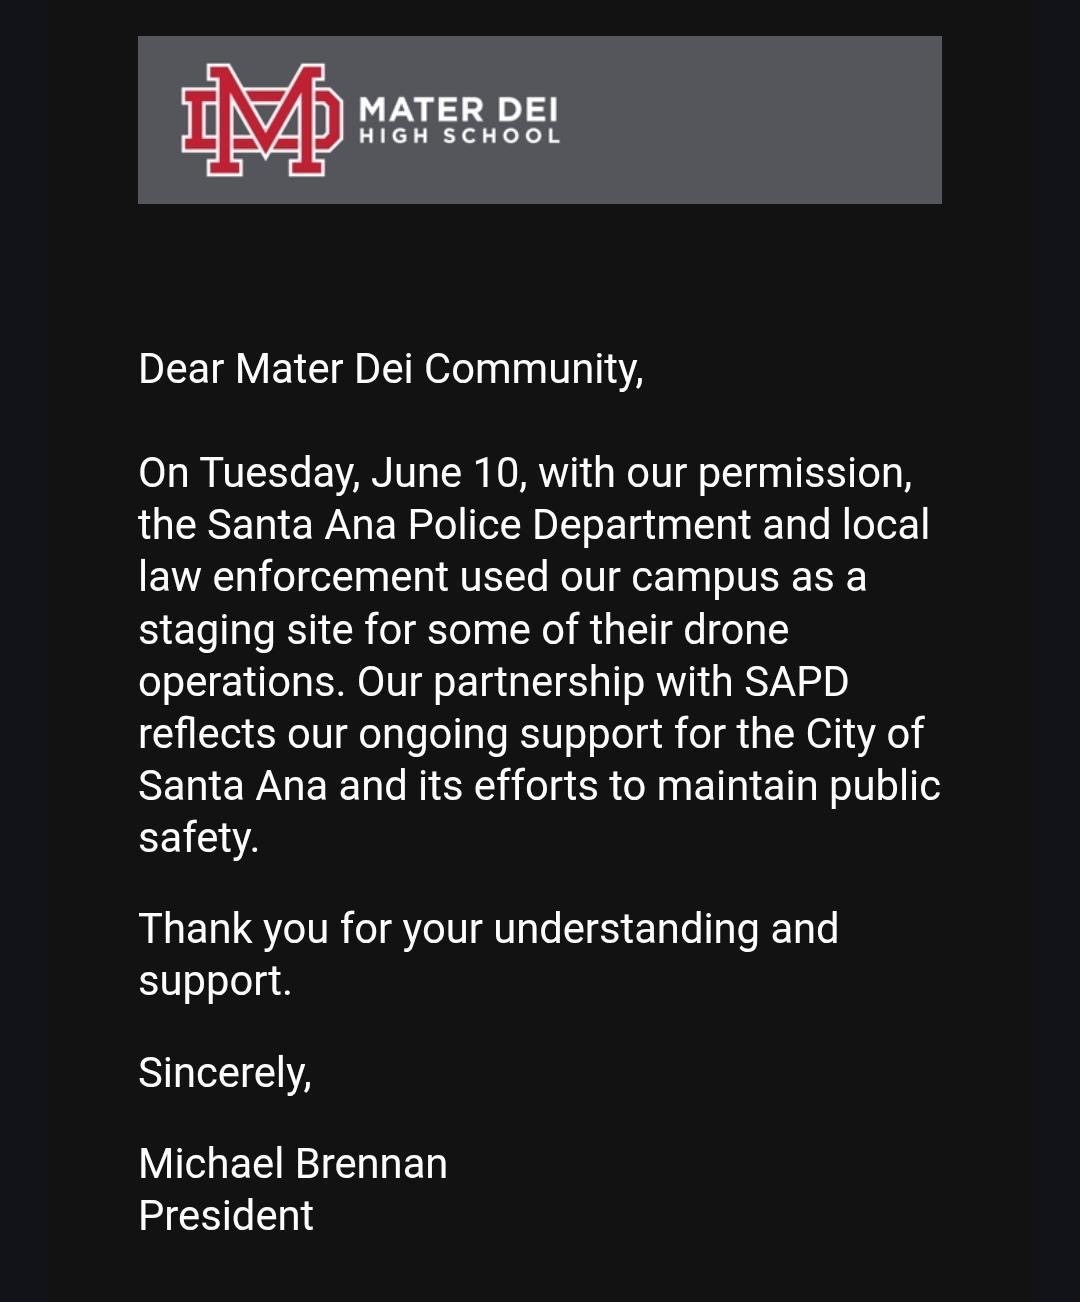The image size is (1080, 1302).
Task: Click the gray header banner
Action: [x=540, y=120]
